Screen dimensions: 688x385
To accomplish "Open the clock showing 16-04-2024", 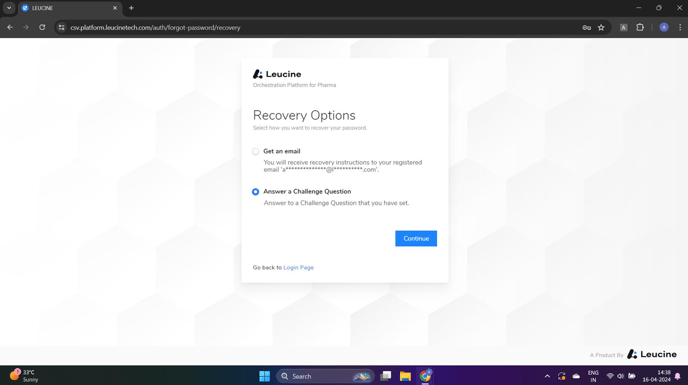I will (657, 376).
